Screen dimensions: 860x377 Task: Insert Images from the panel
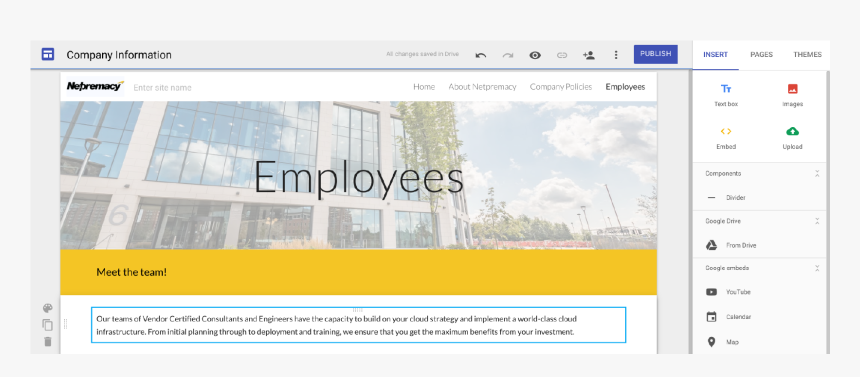792,95
